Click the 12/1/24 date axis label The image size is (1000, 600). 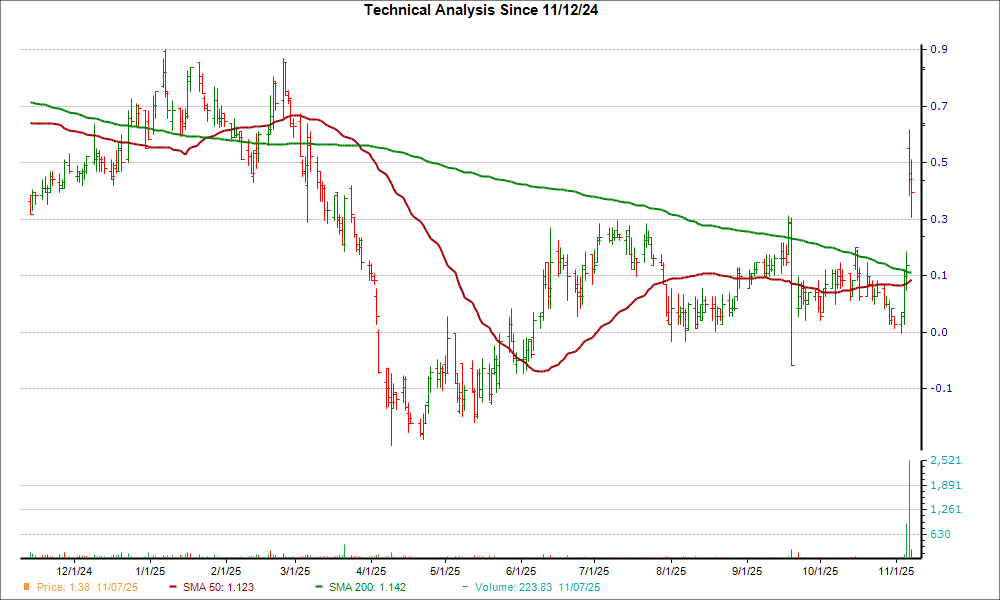tap(75, 570)
